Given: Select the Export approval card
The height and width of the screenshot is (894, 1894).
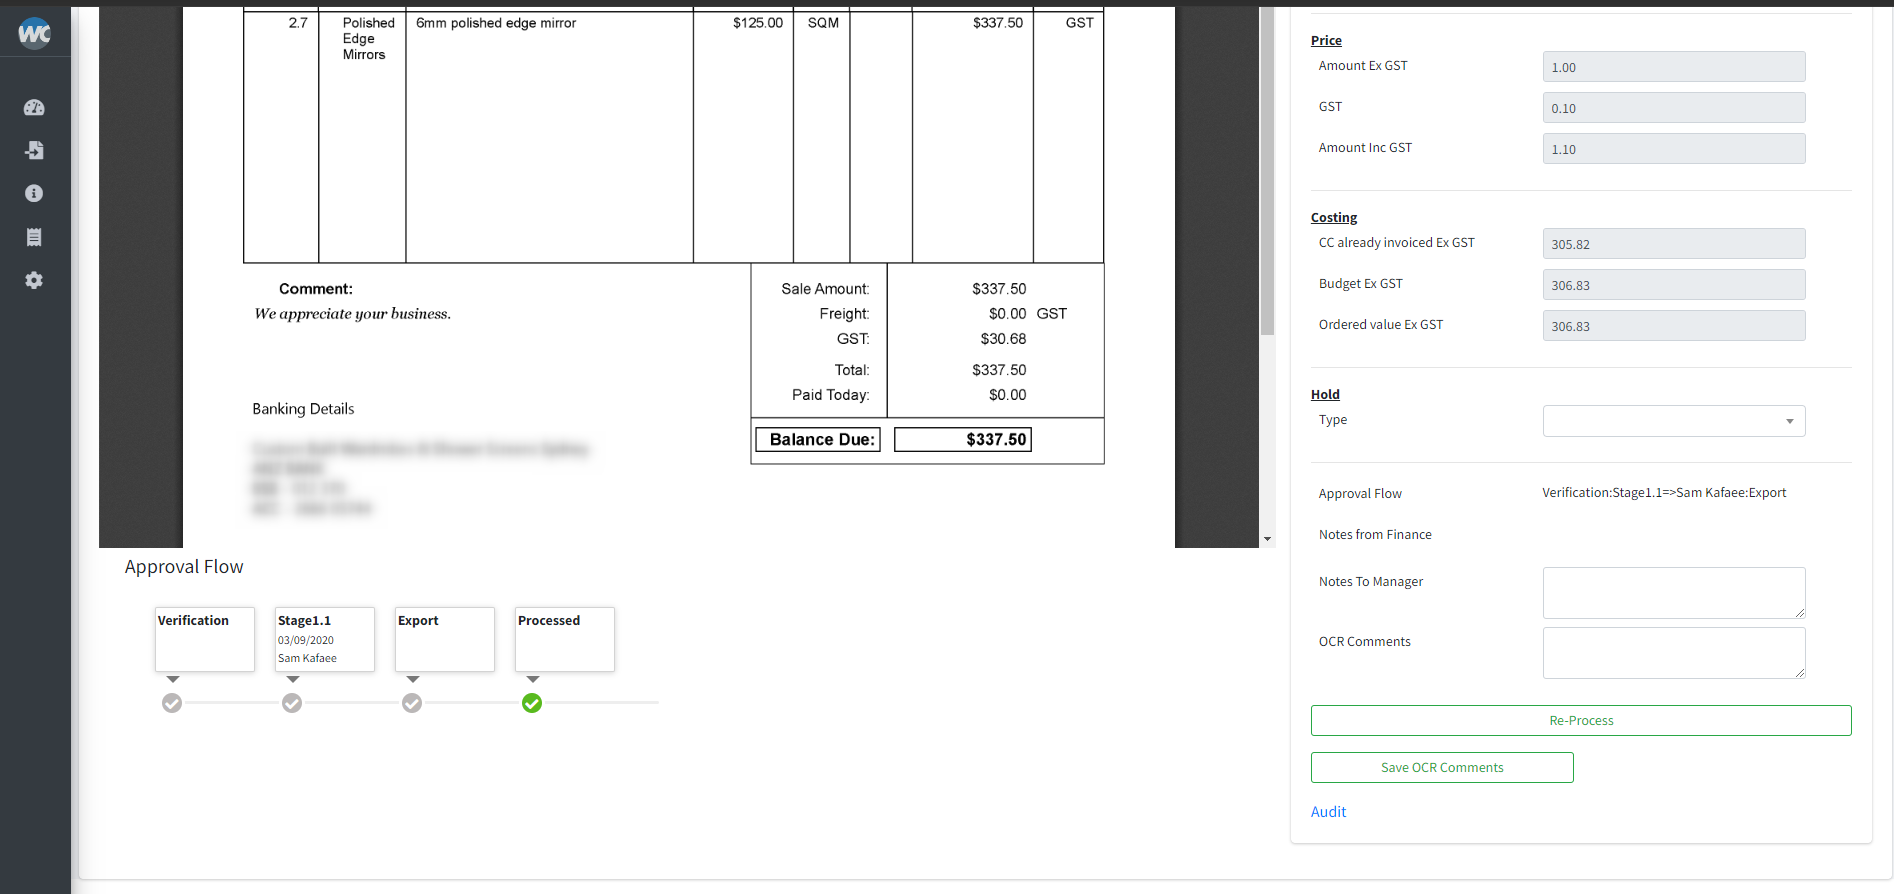Looking at the screenshot, I should [x=445, y=639].
